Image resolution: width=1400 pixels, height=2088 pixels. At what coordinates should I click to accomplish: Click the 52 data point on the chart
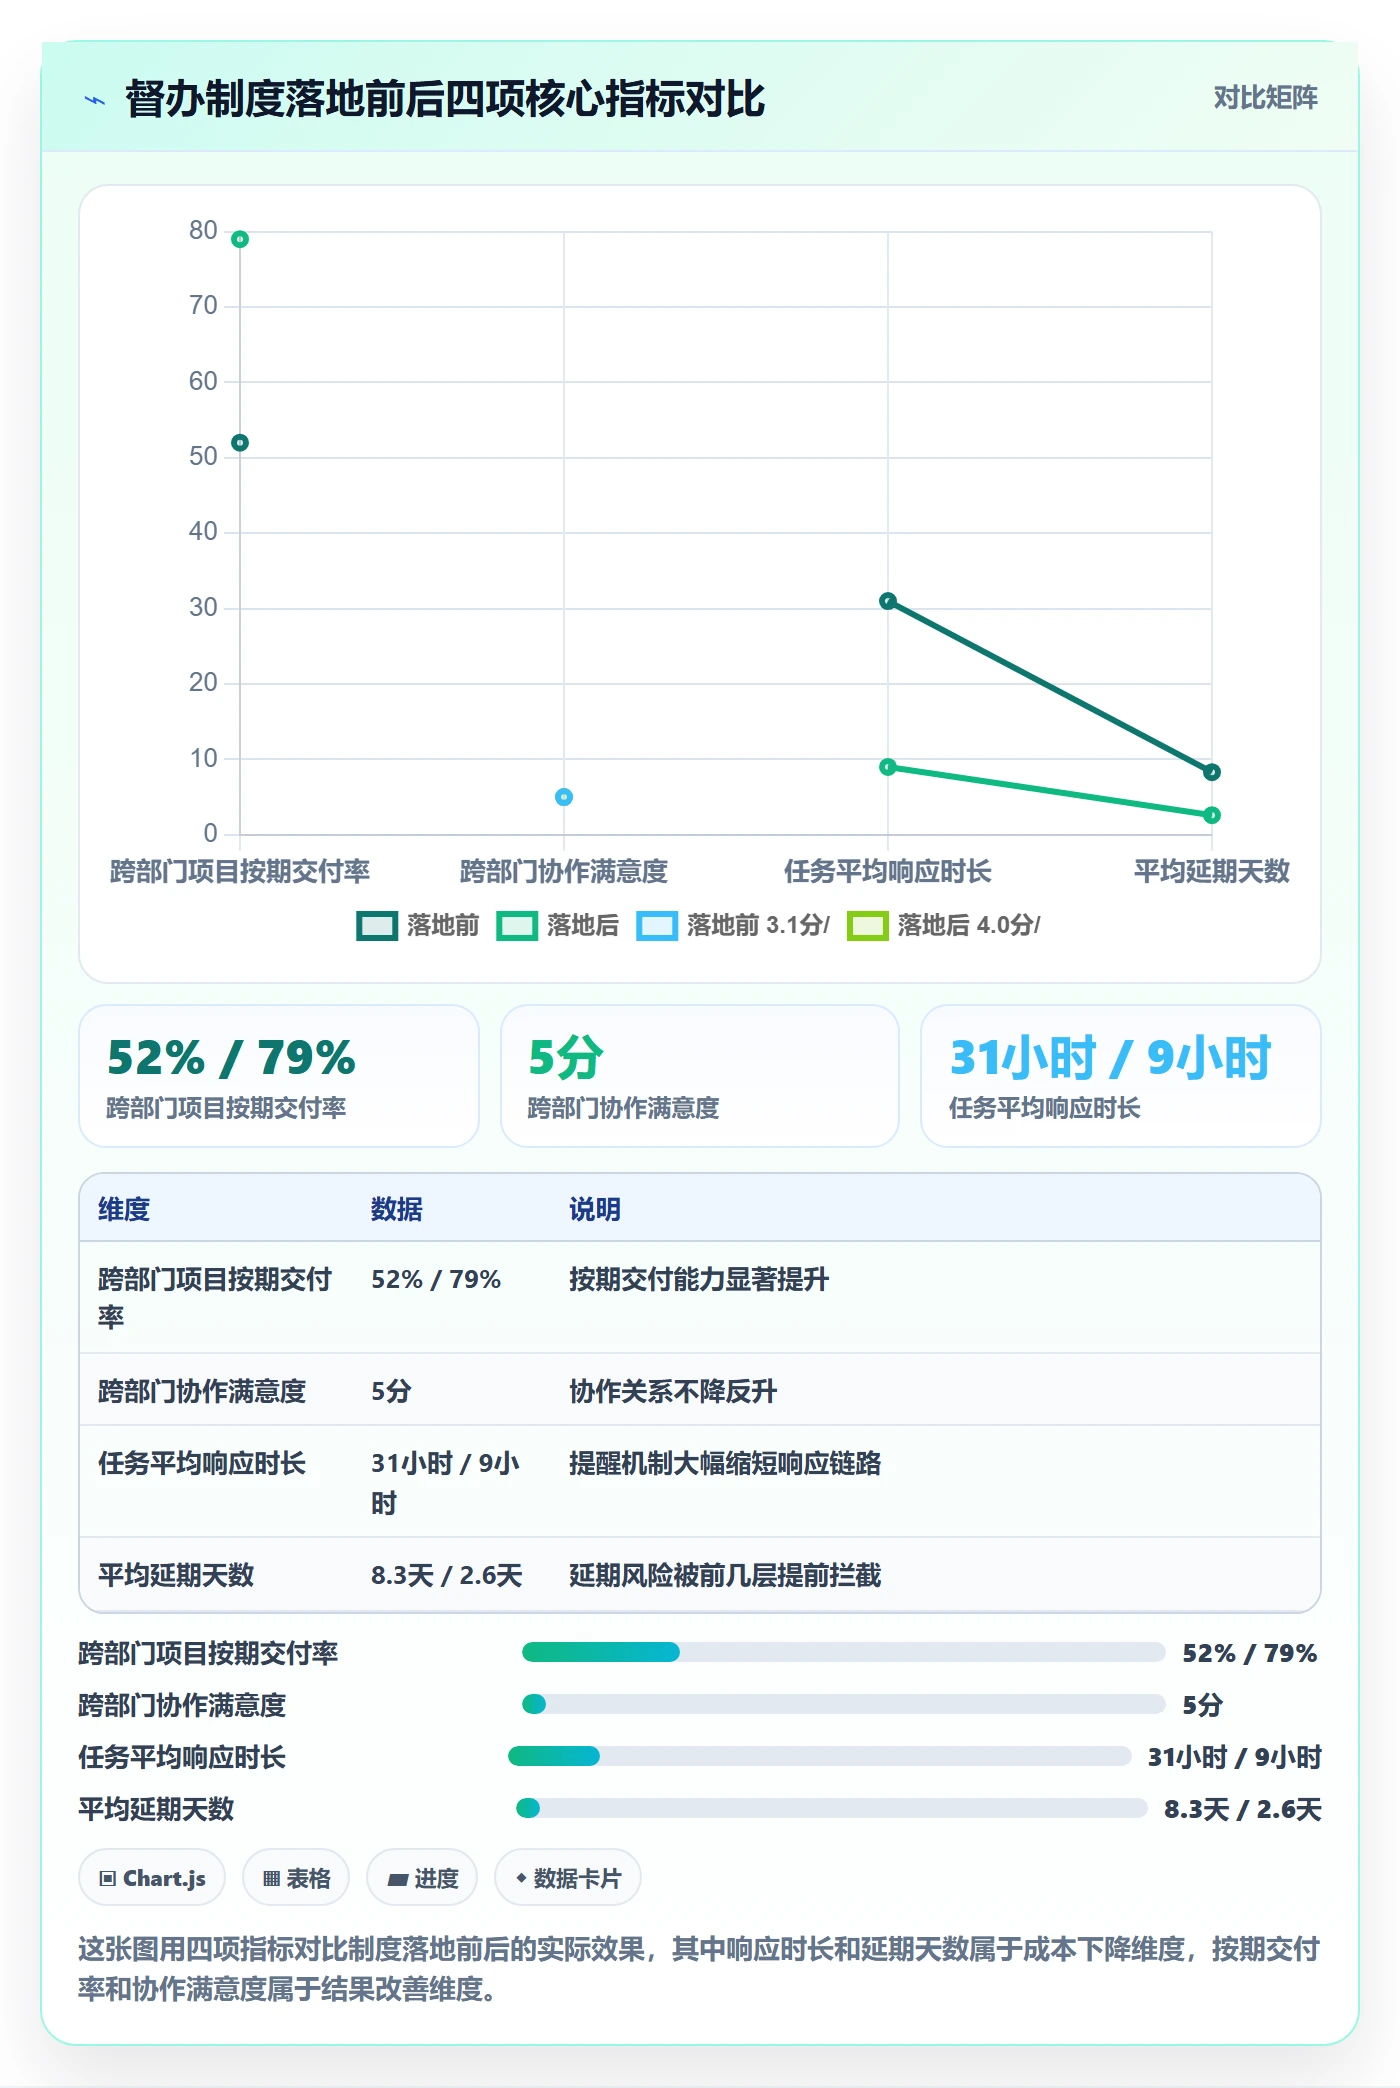[x=240, y=443]
